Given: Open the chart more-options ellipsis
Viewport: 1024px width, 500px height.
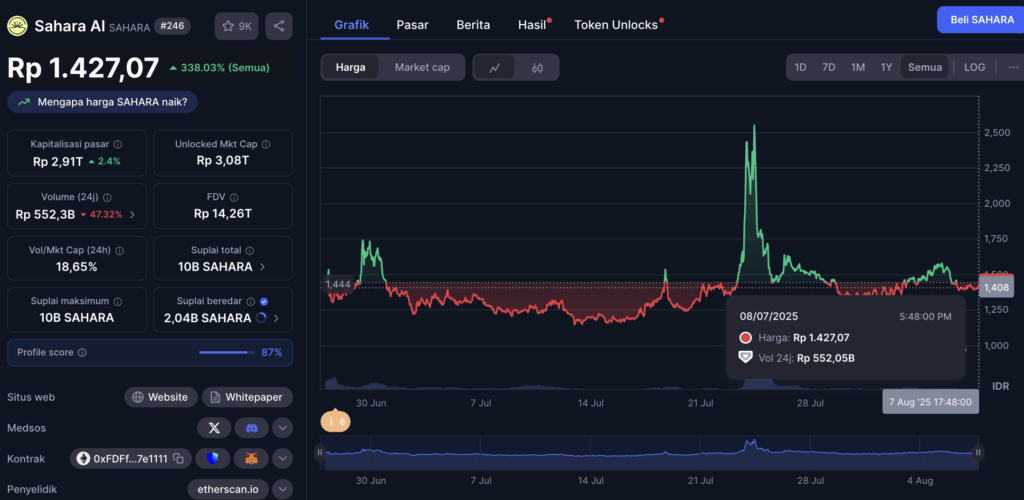Looking at the screenshot, I should click(x=1012, y=67).
